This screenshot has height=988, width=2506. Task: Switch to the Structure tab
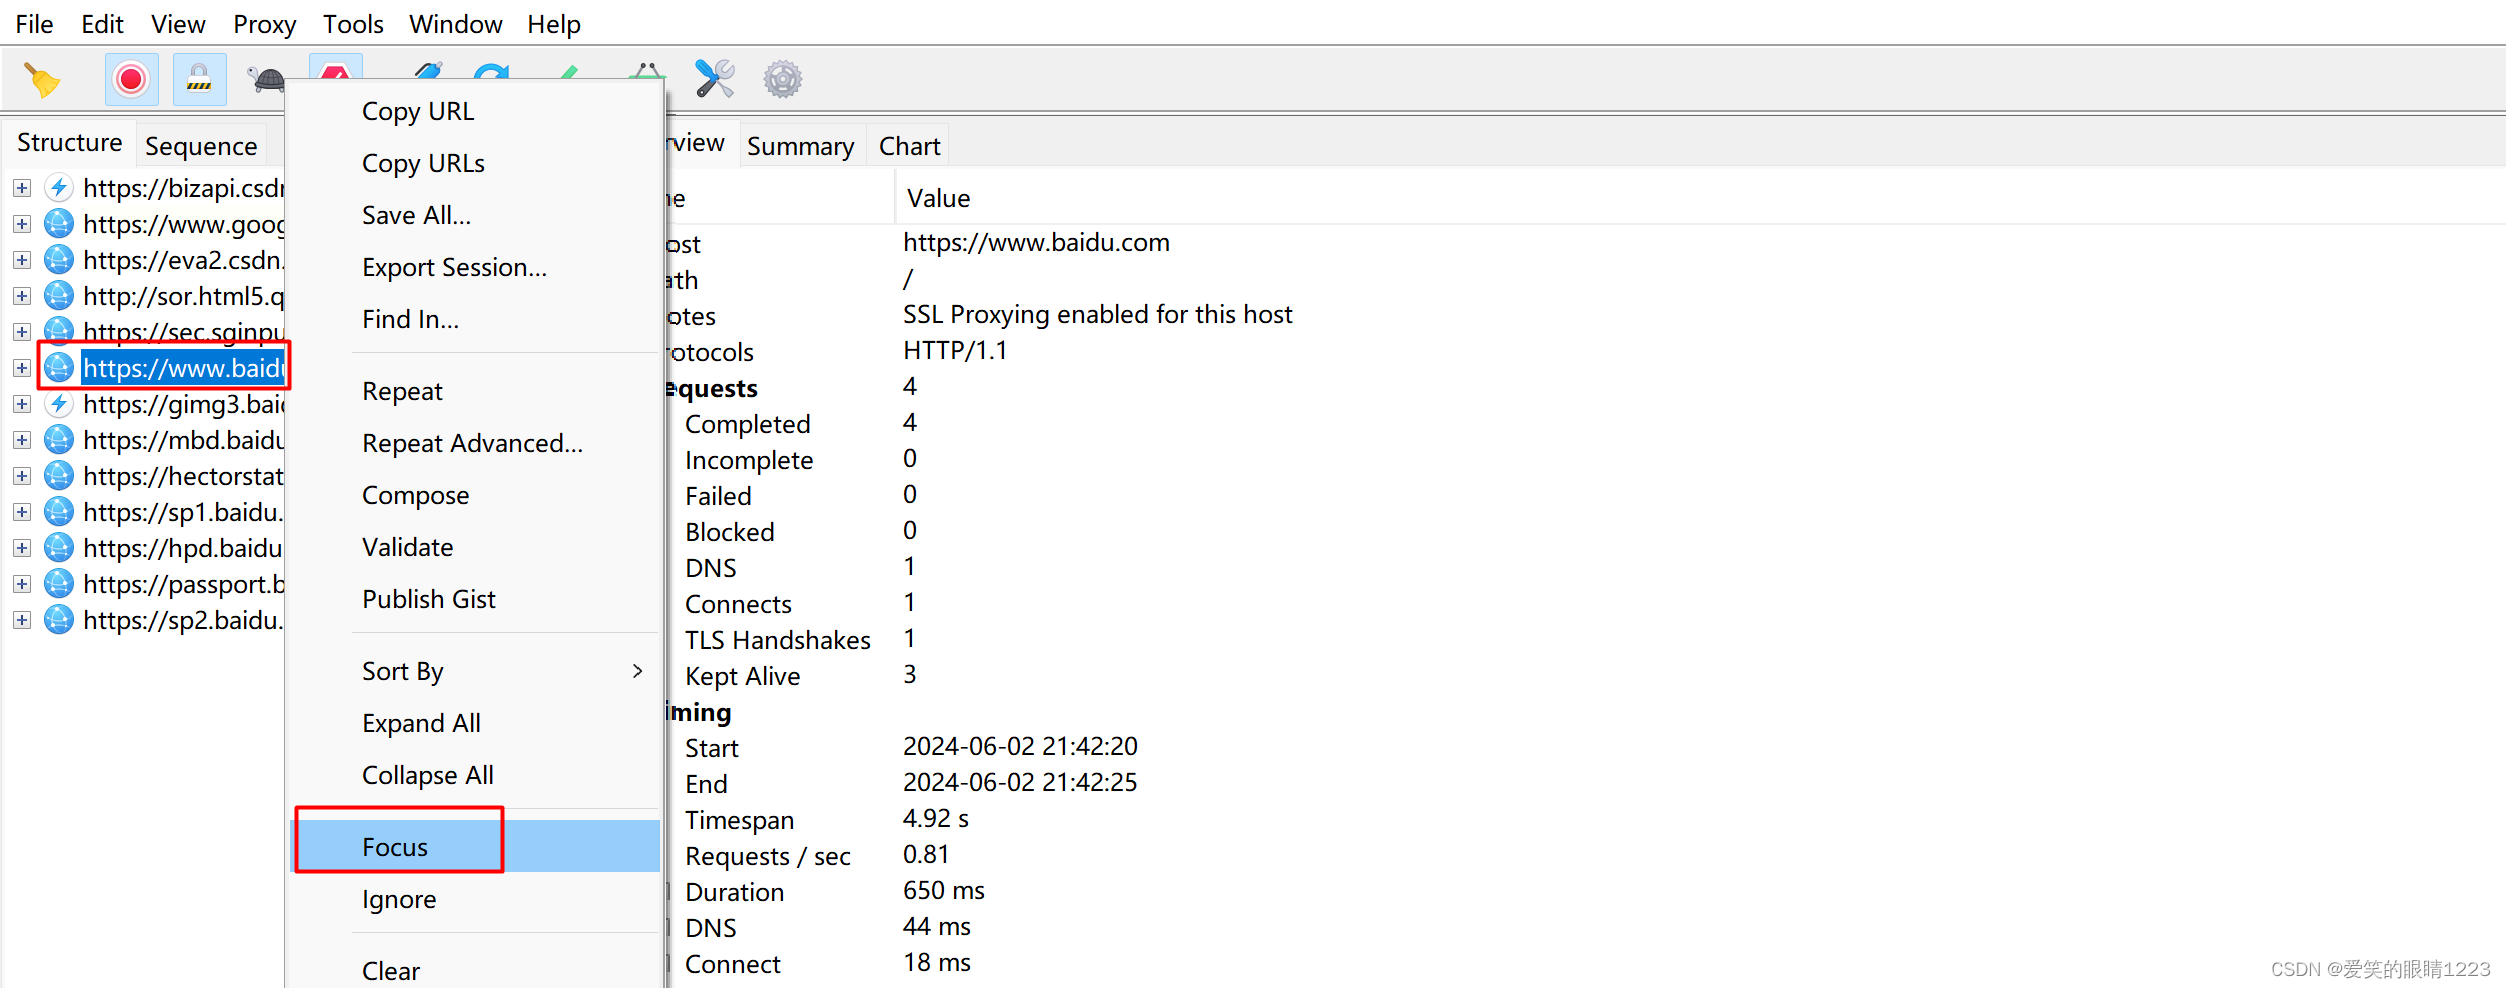point(69,143)
